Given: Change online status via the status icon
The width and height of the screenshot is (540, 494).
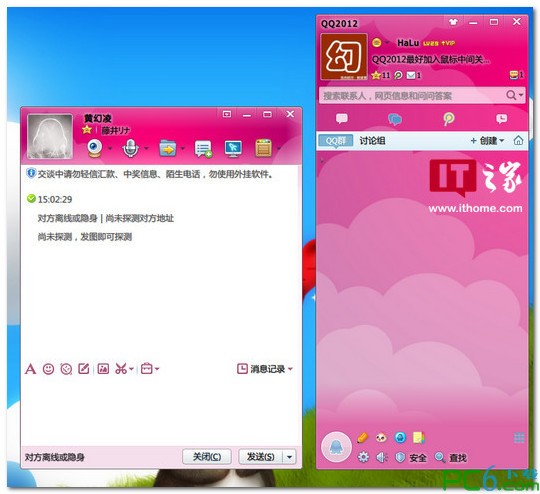Looking at the screenshot, I should pyautogui.click(x=377, y=43).
